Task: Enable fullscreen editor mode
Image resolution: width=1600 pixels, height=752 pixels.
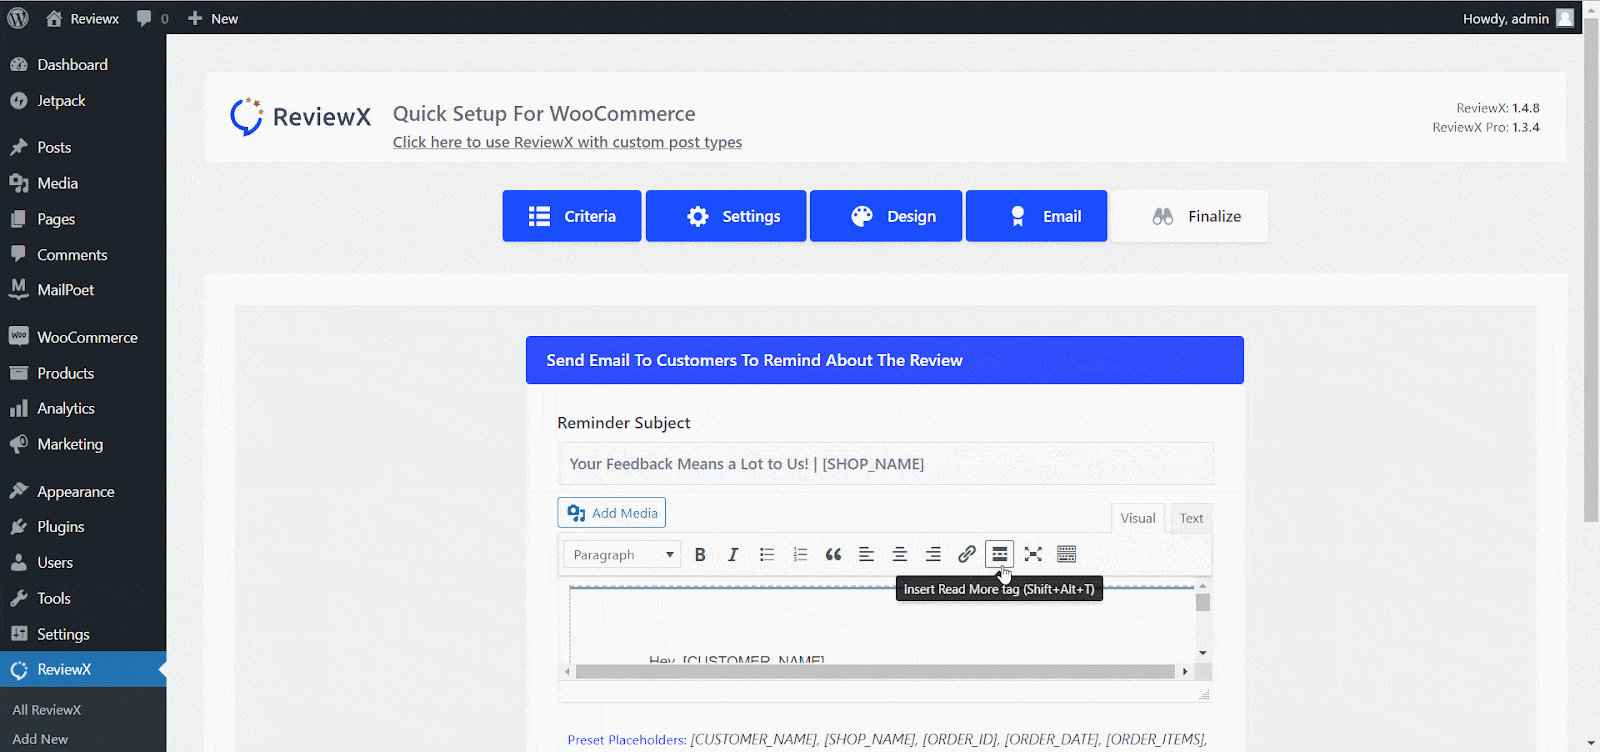Action: 1033,555
